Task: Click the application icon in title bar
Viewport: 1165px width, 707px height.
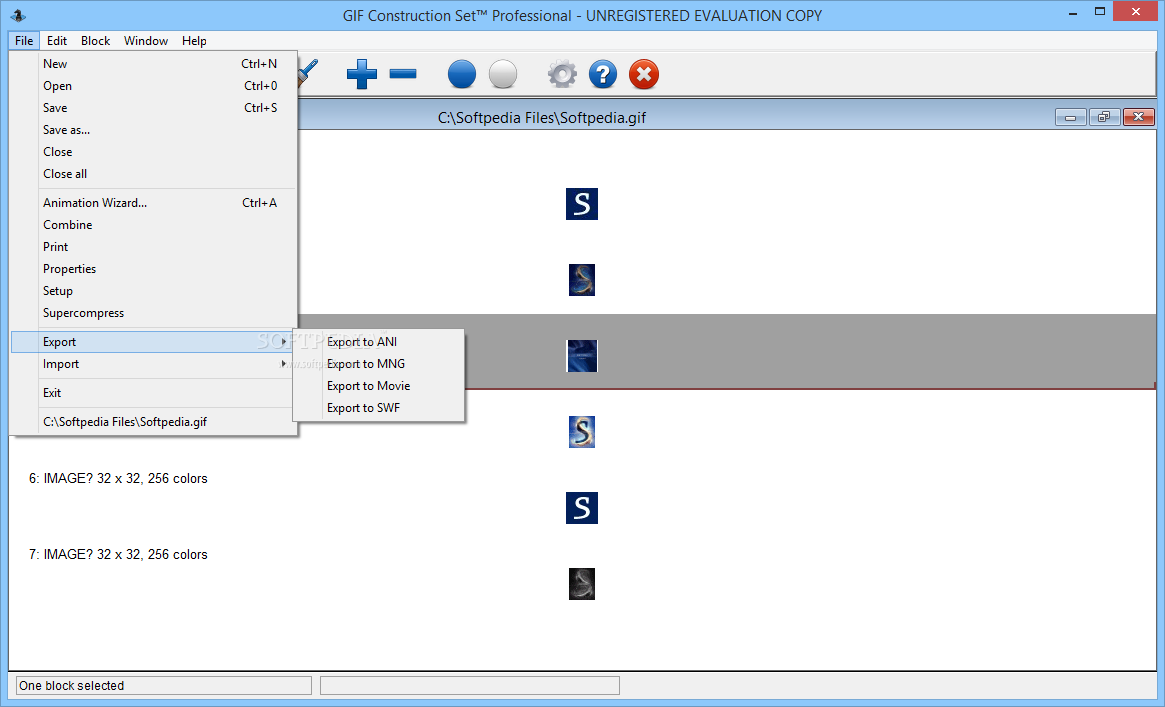Action: (x=18, y=15)
